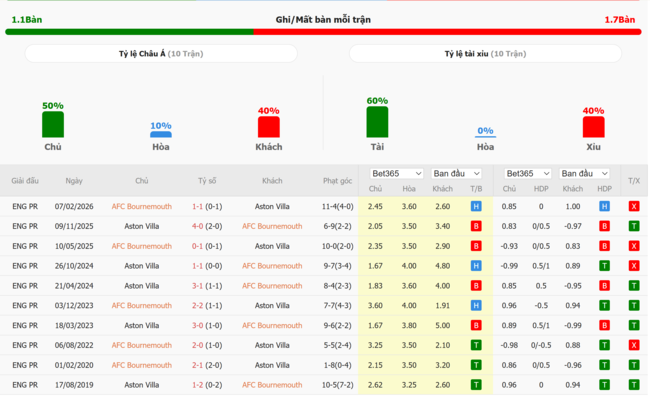This screenshot has height=398, width=650.
Task: Click the green 50% Chủ bar
Action: (53, 124)
